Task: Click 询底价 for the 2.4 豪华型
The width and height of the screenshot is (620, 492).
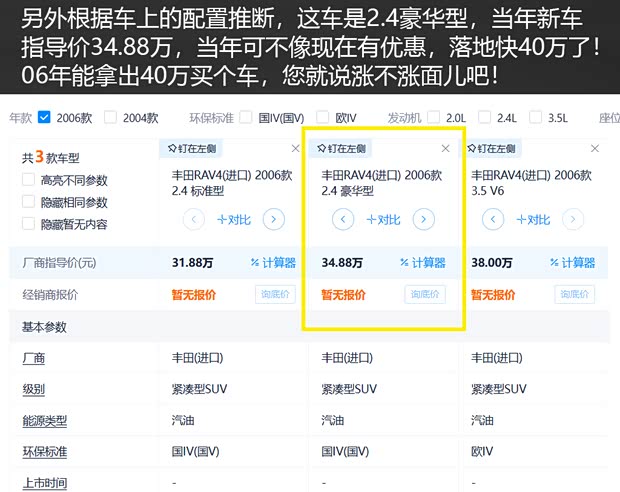Action: tap(425, 294)
